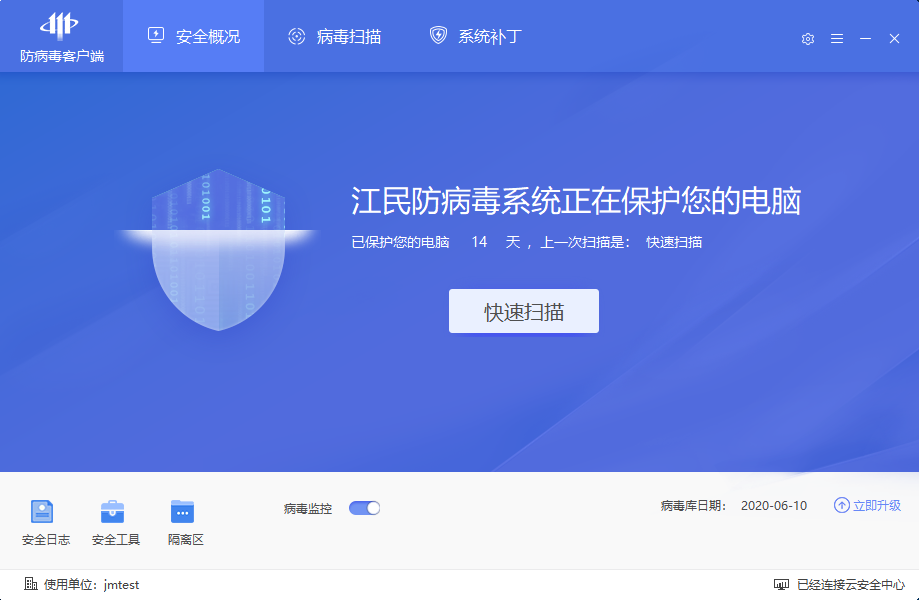
Task: Open the hamburger menu icon
Action: coord(837,39)
